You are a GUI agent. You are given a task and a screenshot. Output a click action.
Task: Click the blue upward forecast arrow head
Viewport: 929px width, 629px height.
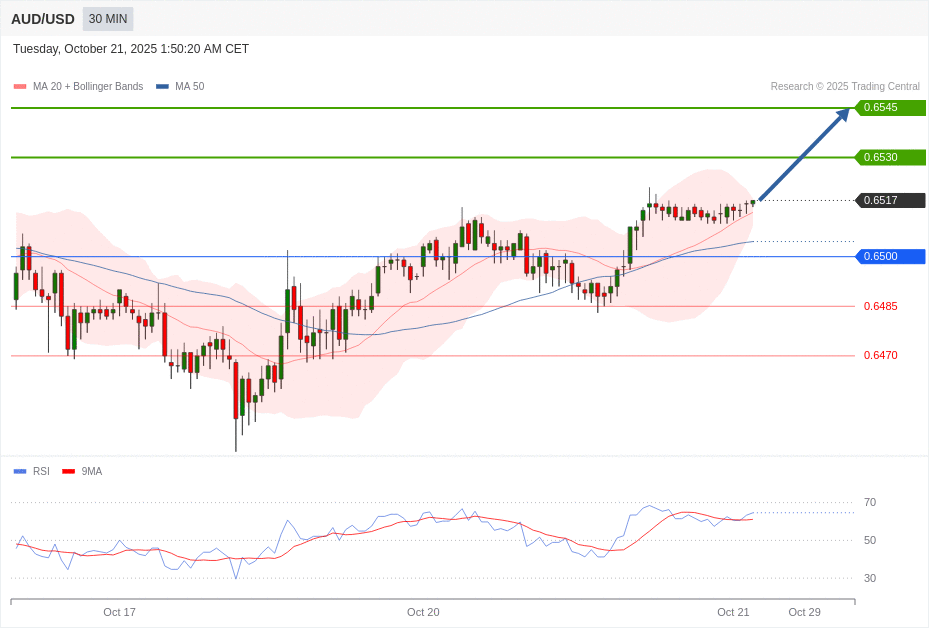pos(843,114)
